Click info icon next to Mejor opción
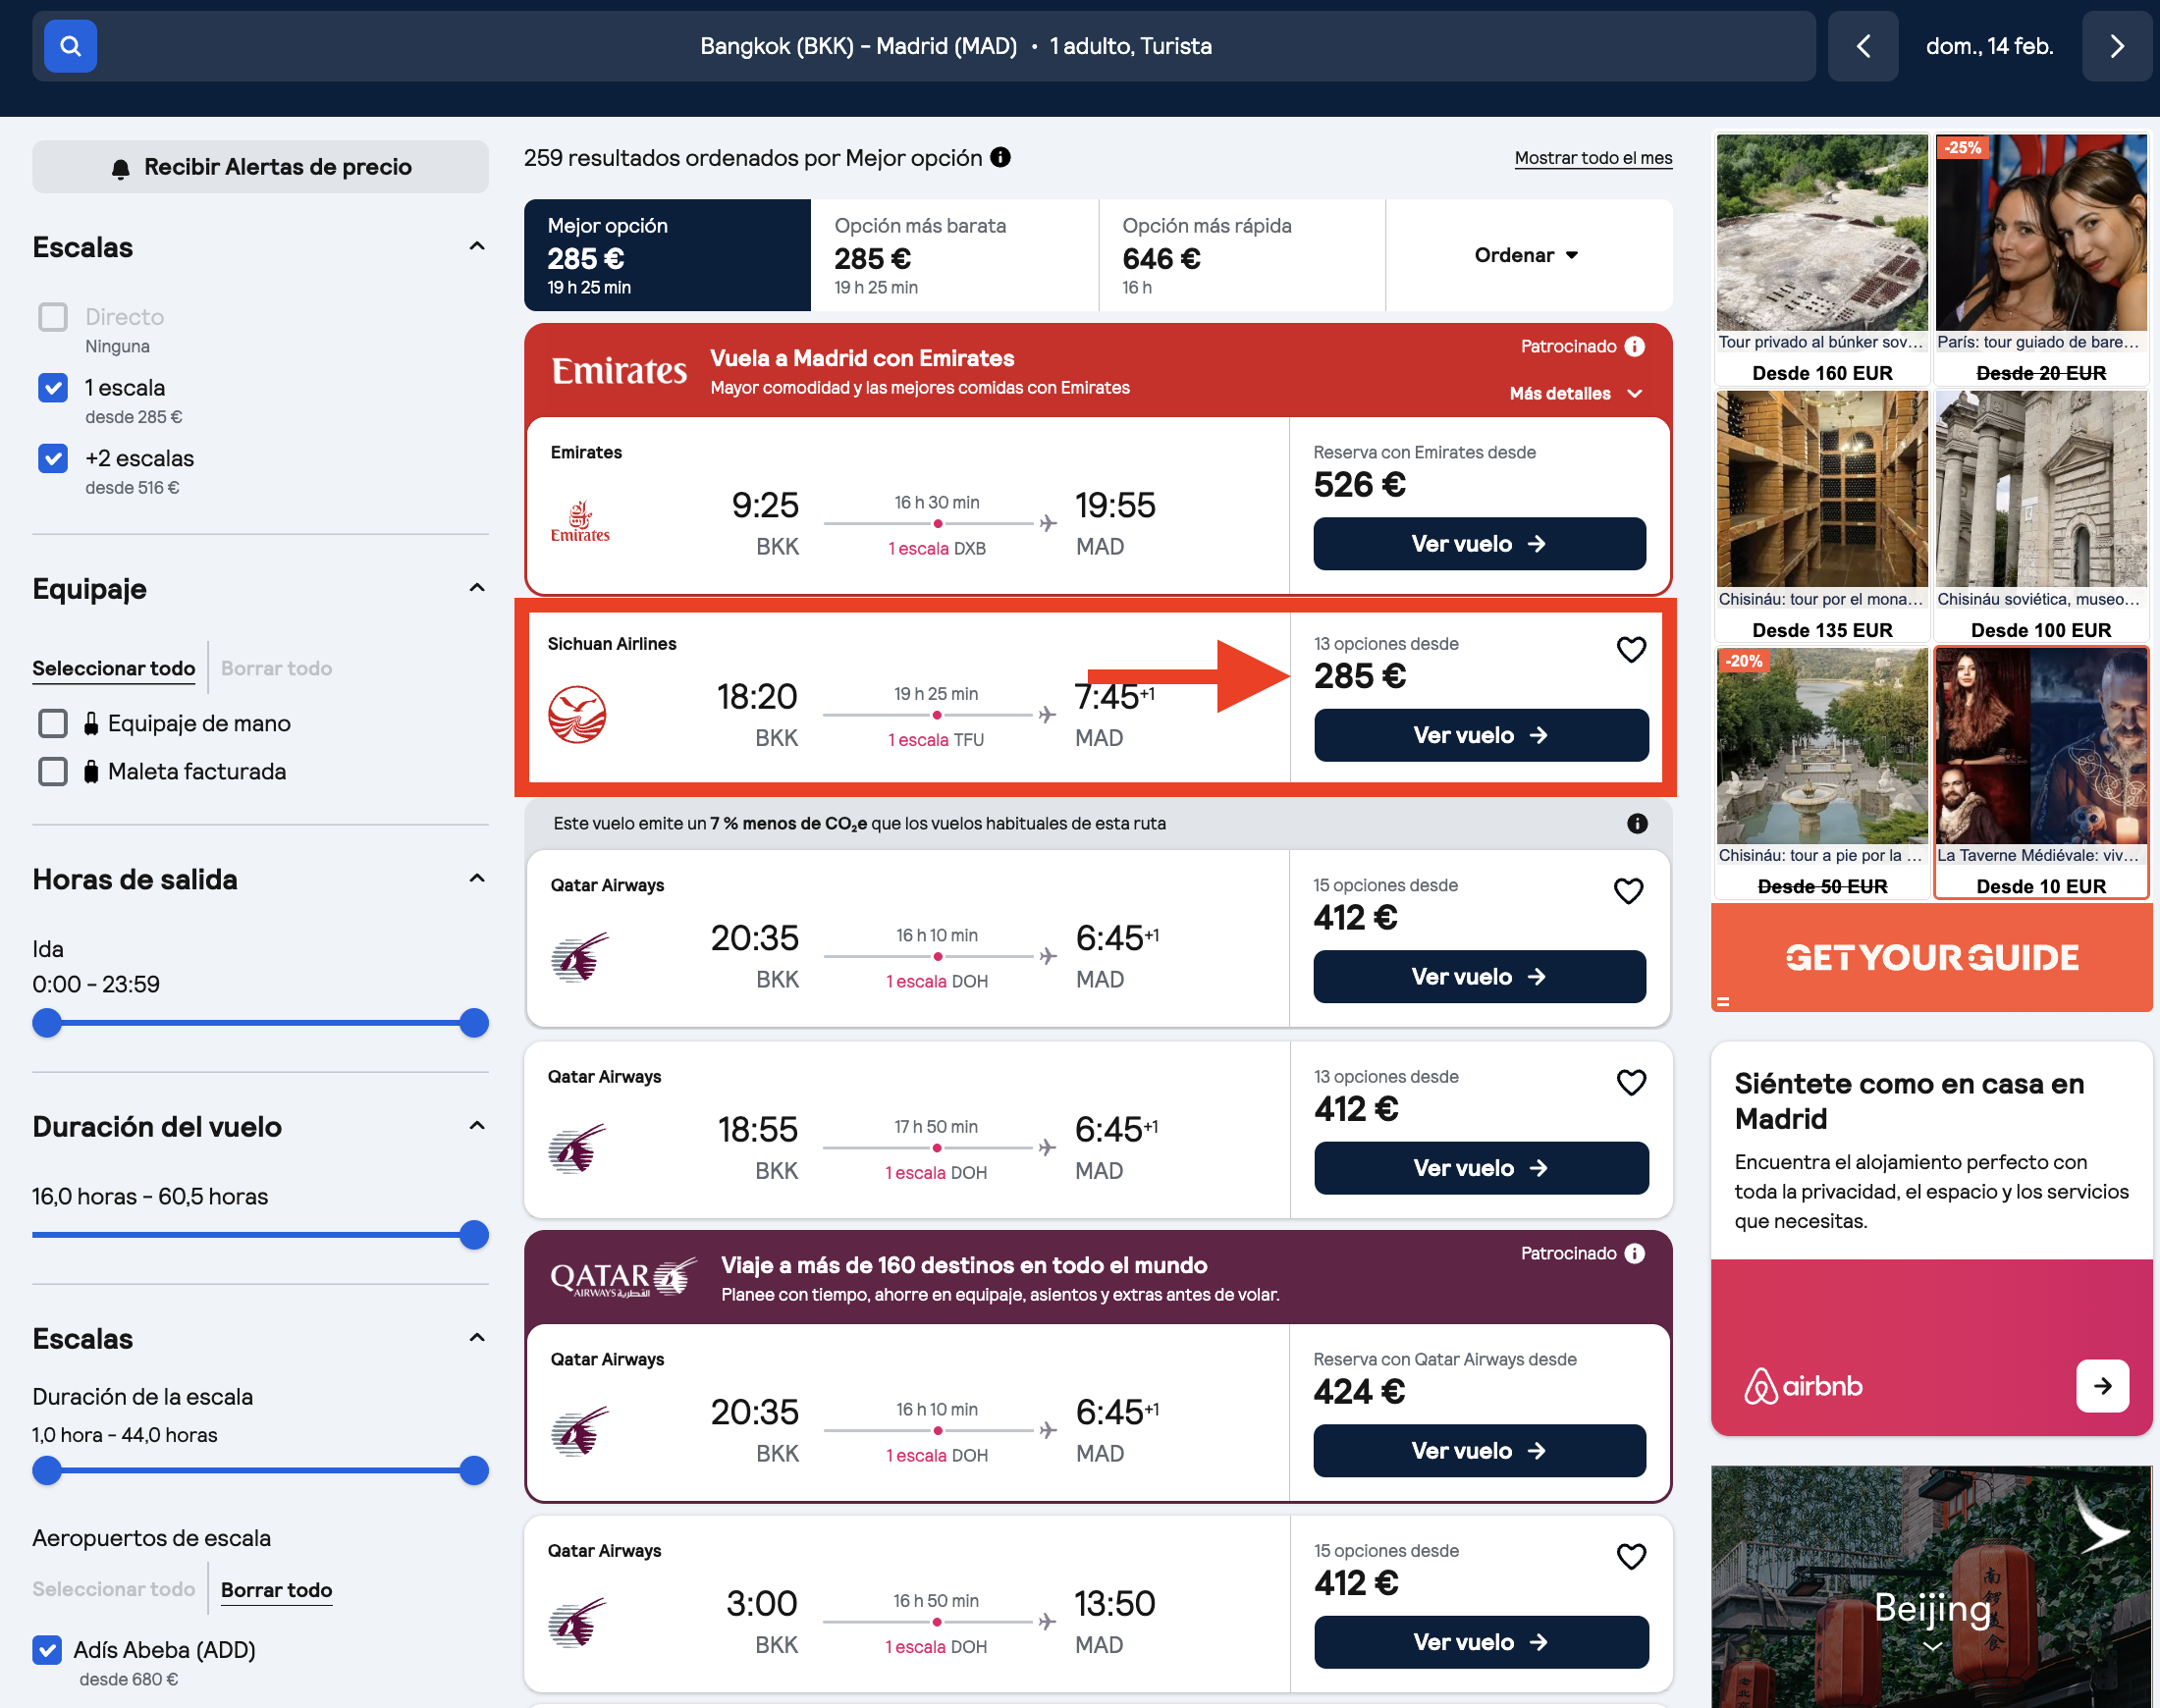The image size is (2160, 1708). point(1000,157)
